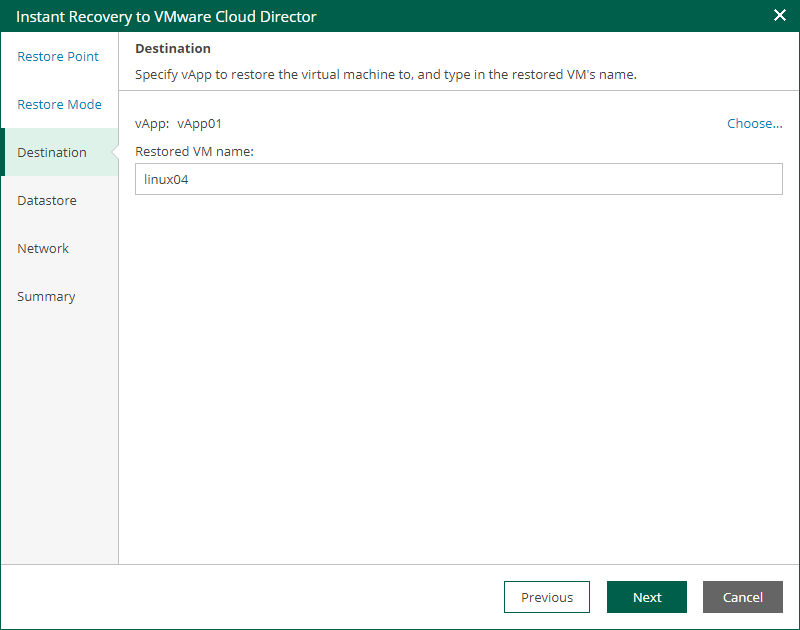
Task: Click the Previous button
Action: point(546,597)
